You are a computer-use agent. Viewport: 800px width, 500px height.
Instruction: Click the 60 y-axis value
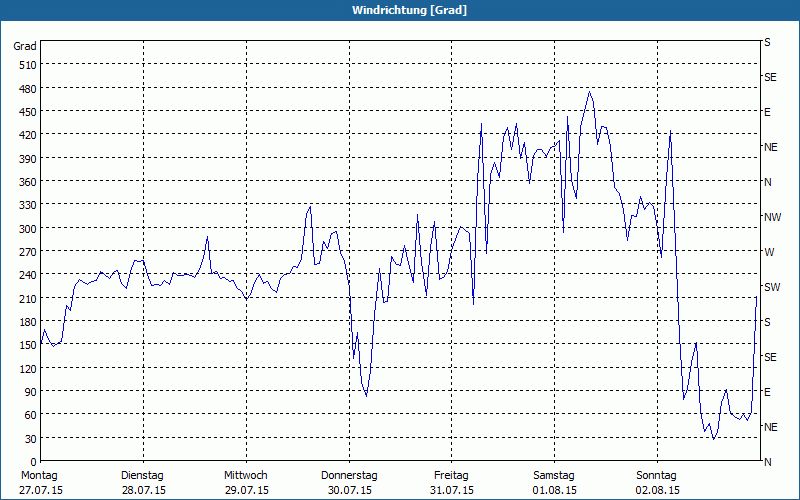pyautogui.click(x=31, y=416)
